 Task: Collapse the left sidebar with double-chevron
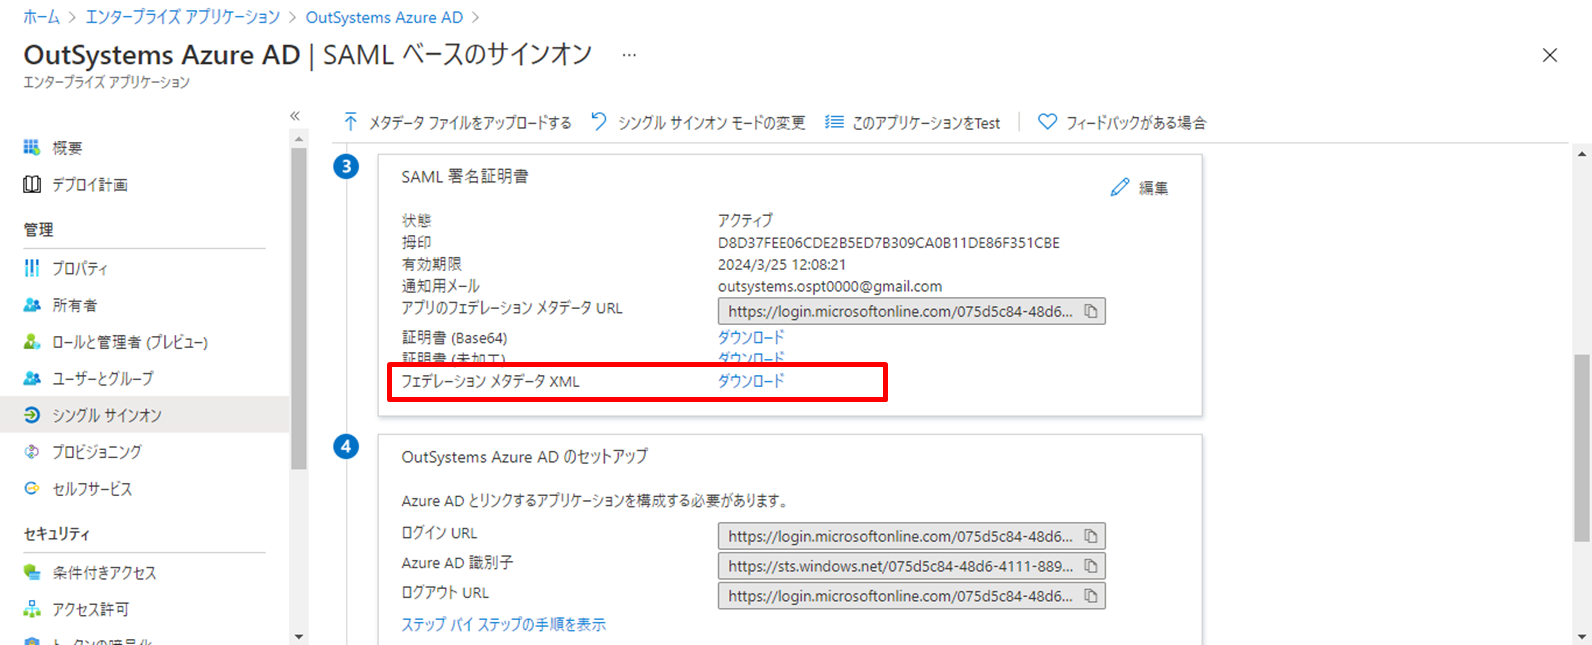pos(295,116)
